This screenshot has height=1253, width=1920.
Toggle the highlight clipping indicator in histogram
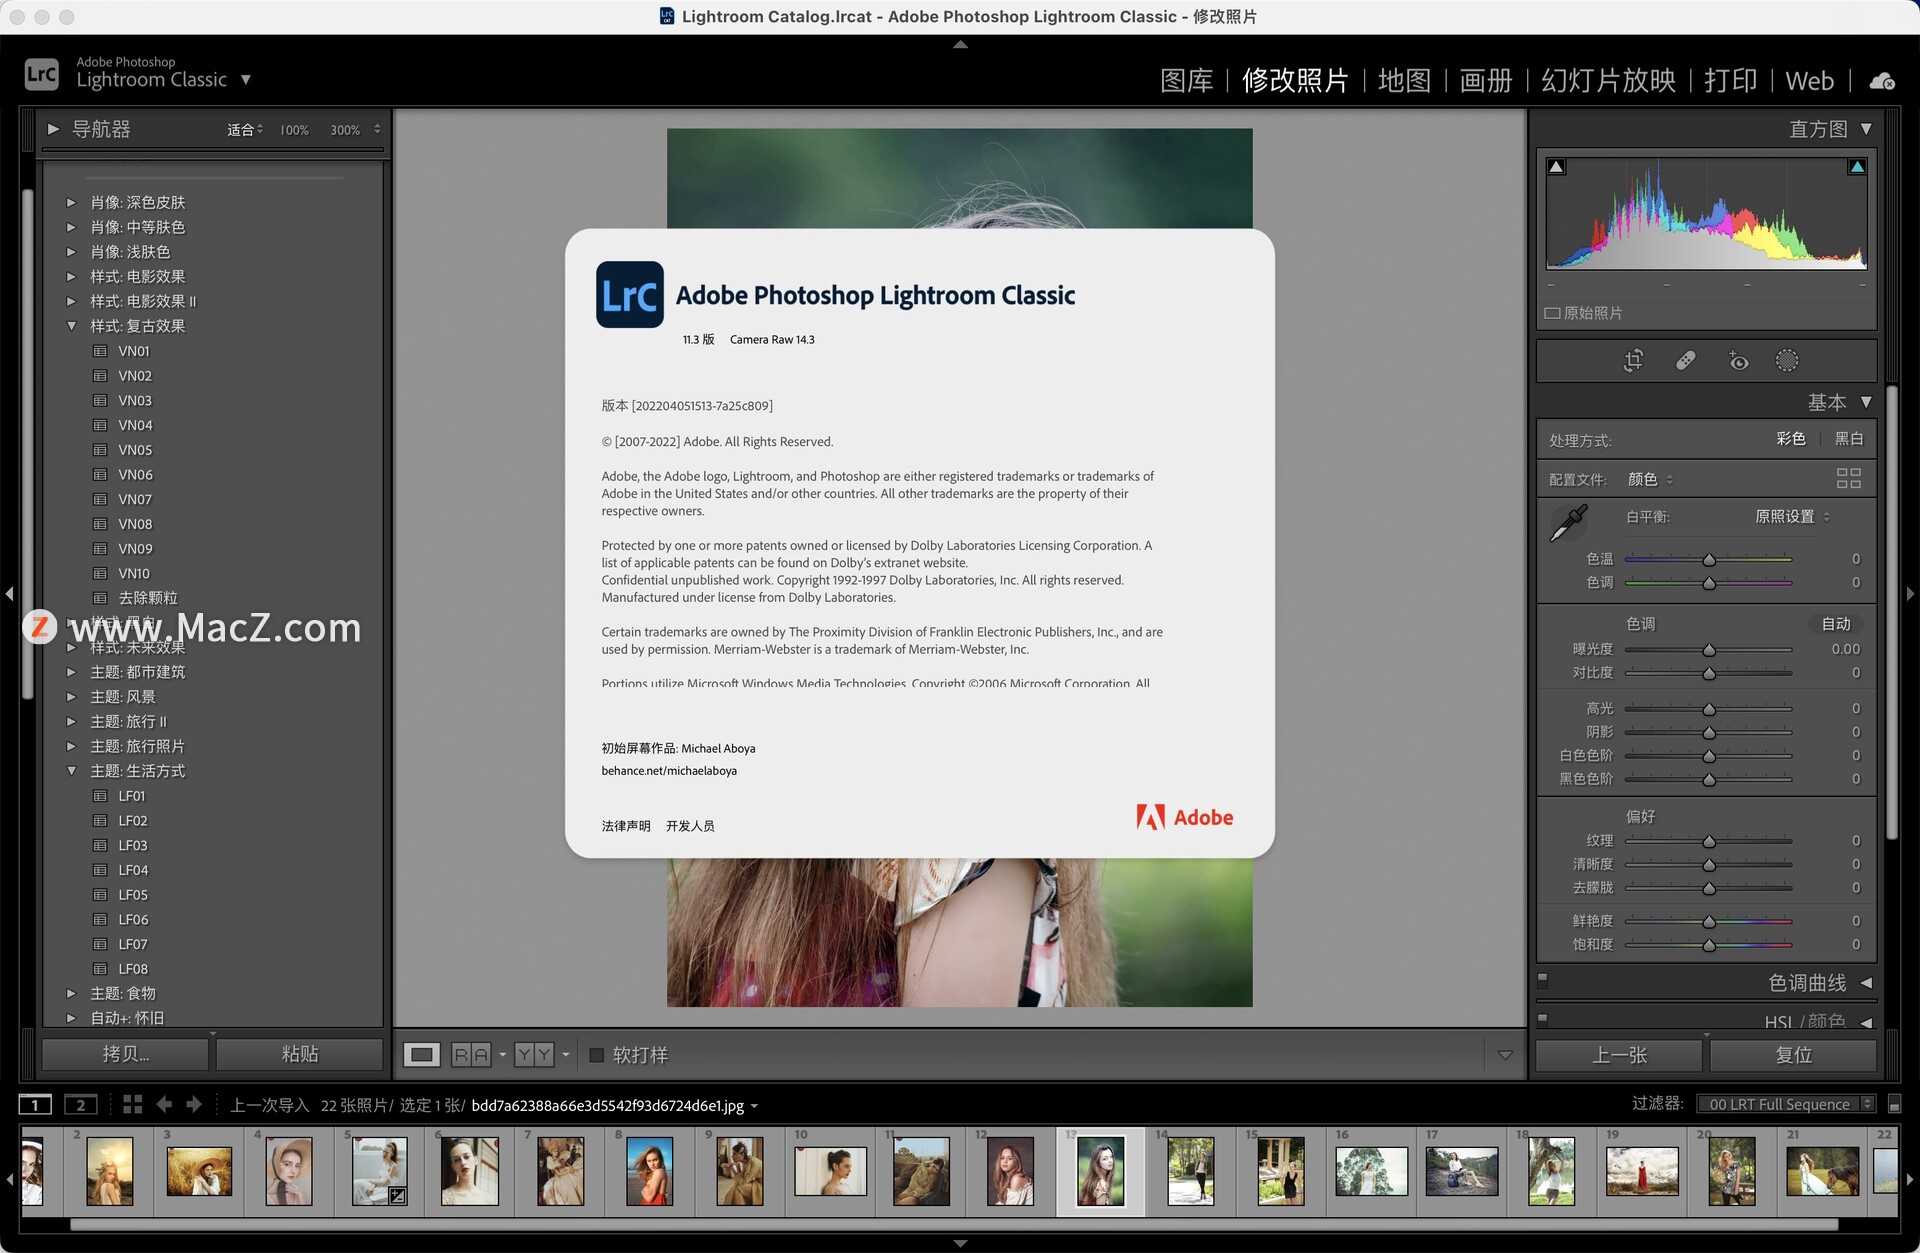click(x=1857, y=167)
